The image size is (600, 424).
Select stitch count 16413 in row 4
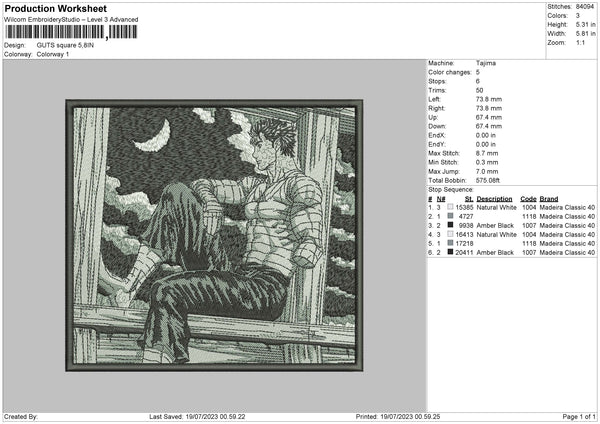(x=465, y=235)
